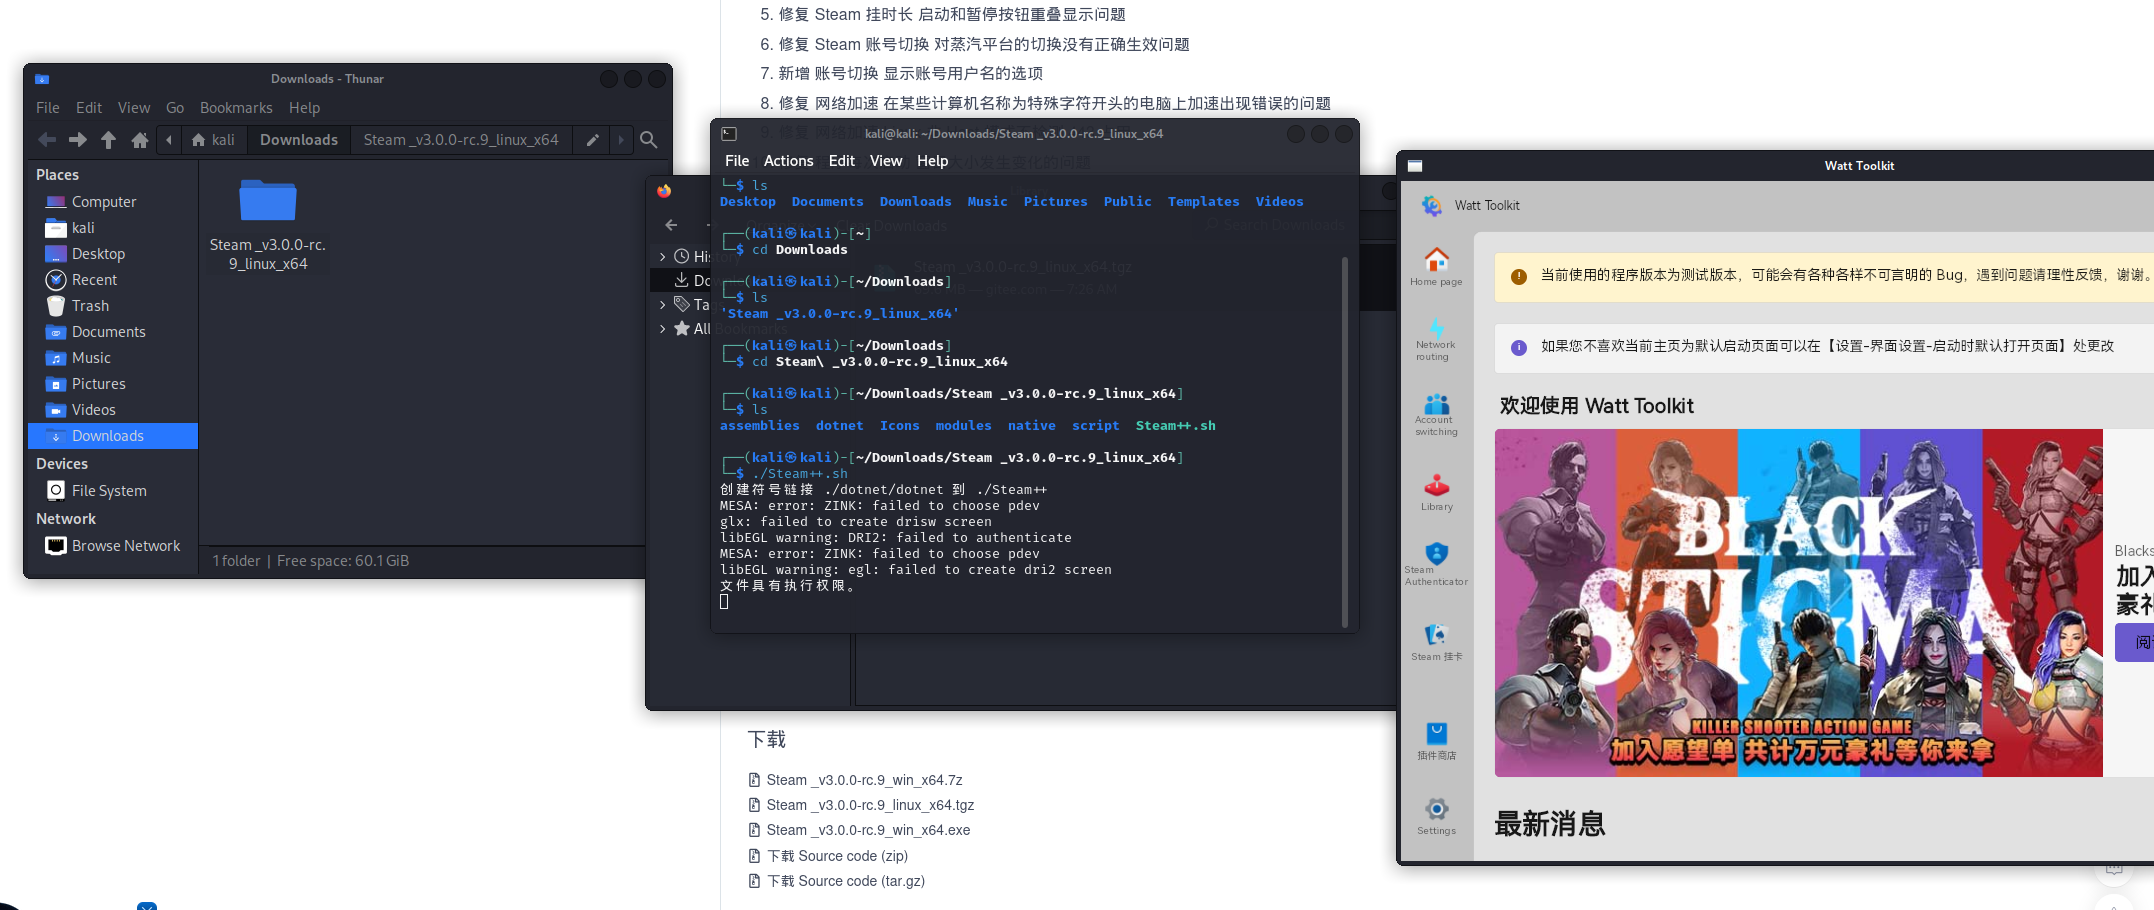Click the warning icon in yellow banner
The width and height of the screenshot is (2154, 910).
pyautogui.click(x=1519, y=276)
